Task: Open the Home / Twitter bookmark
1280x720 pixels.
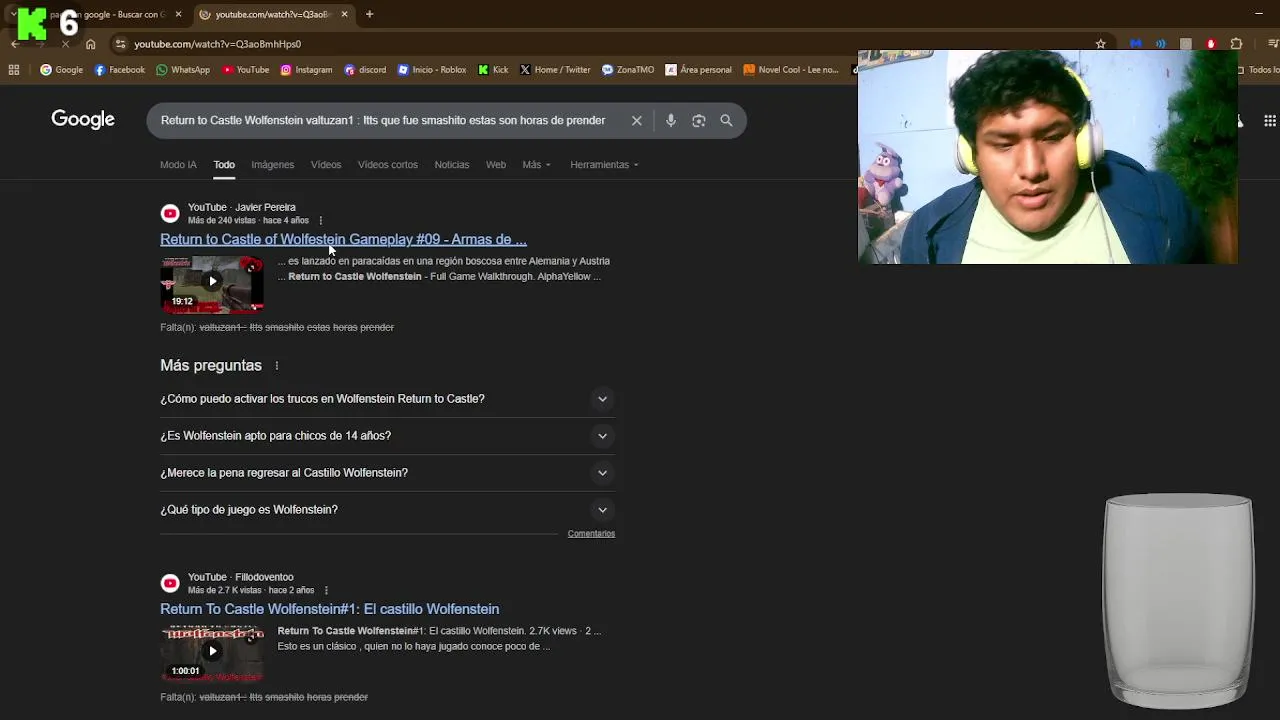Action: click(555, 70)
